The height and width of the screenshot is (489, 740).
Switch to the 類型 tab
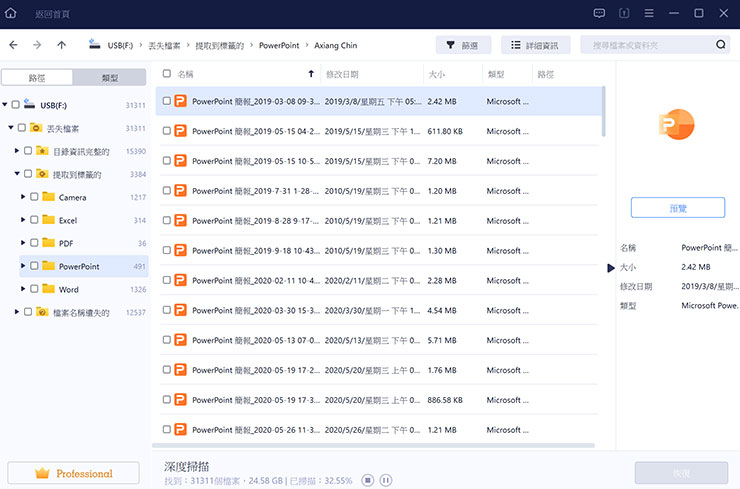109,77
